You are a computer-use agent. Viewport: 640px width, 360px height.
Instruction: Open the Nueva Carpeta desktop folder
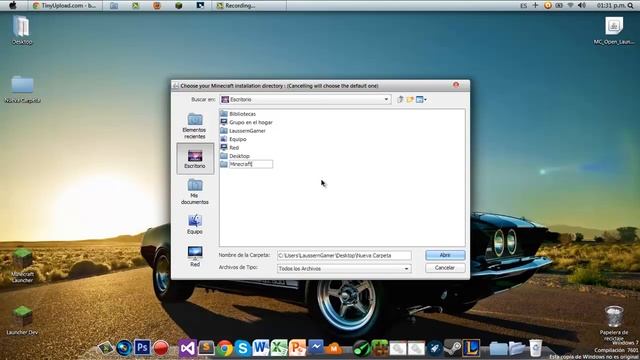[x=22, y=89]
